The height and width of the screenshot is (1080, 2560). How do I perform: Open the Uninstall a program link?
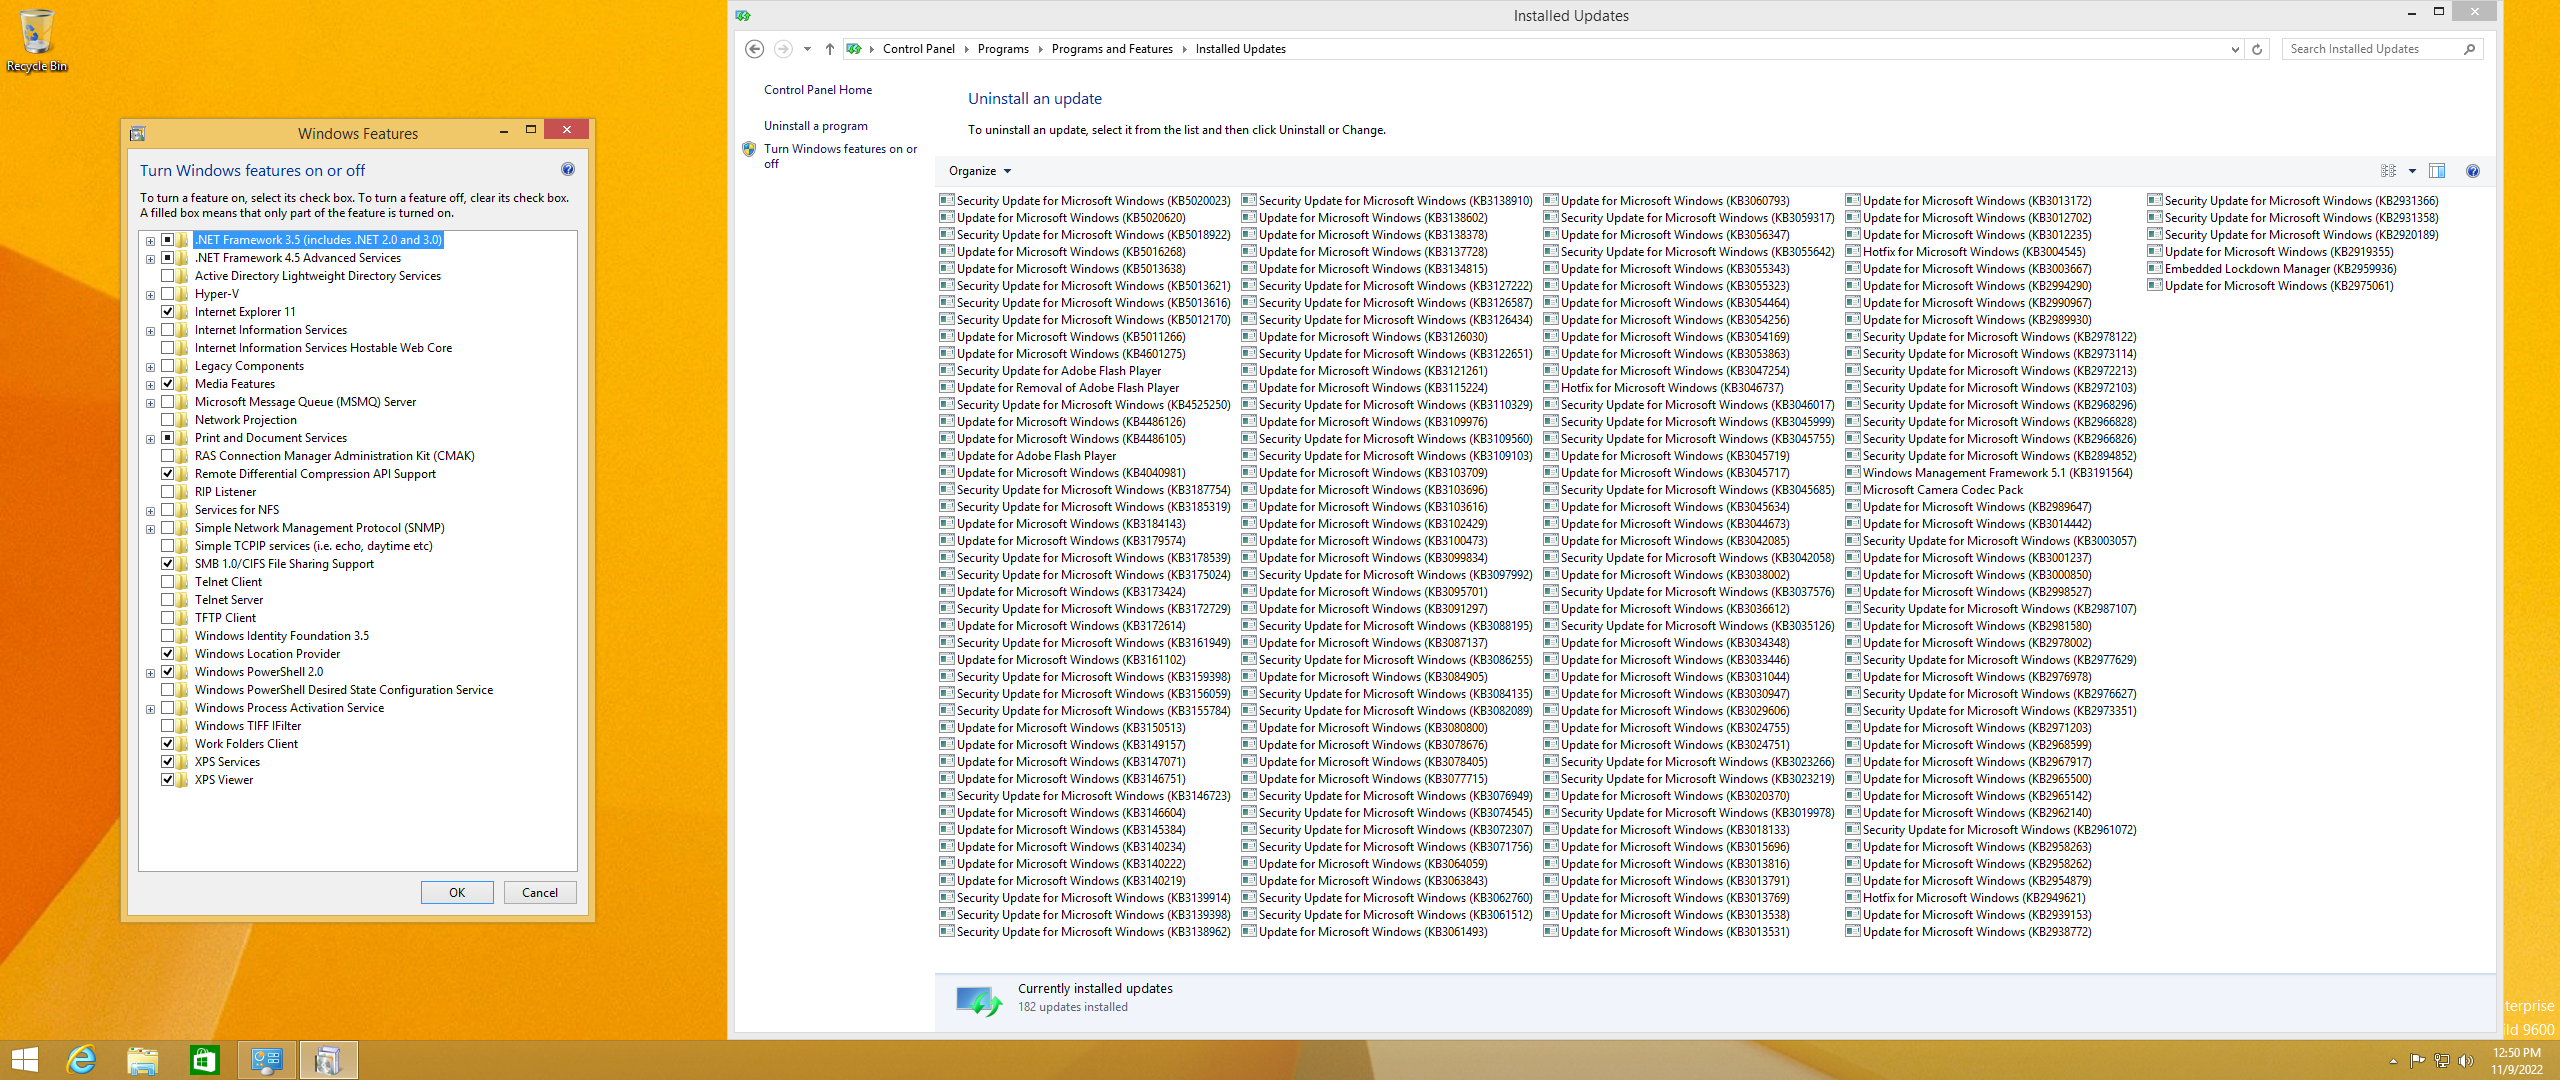(x=816, y=126)
